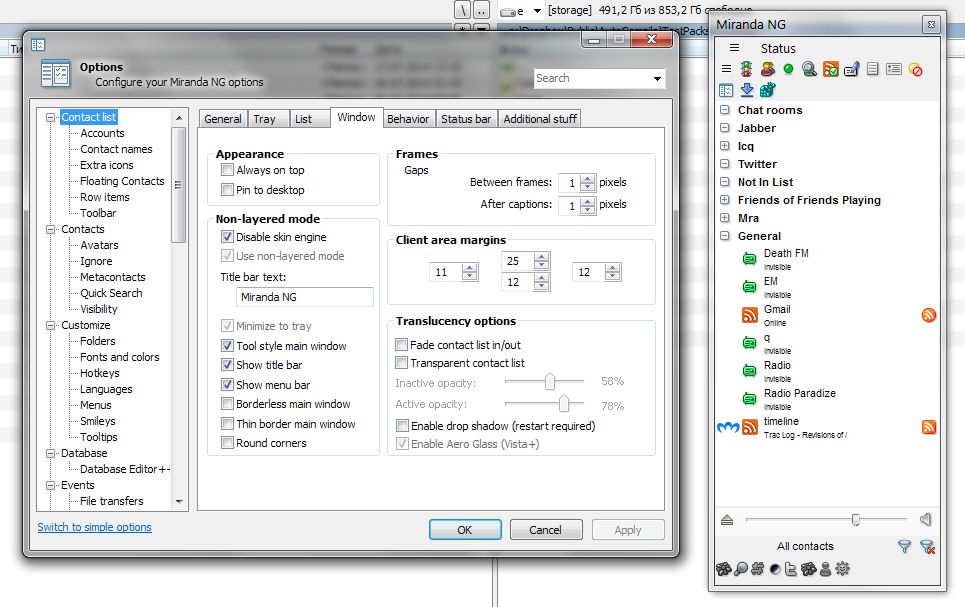This screenshot has width=965, height=607.
Task: Check Fade contact list in/out
Action: point(402,345)
